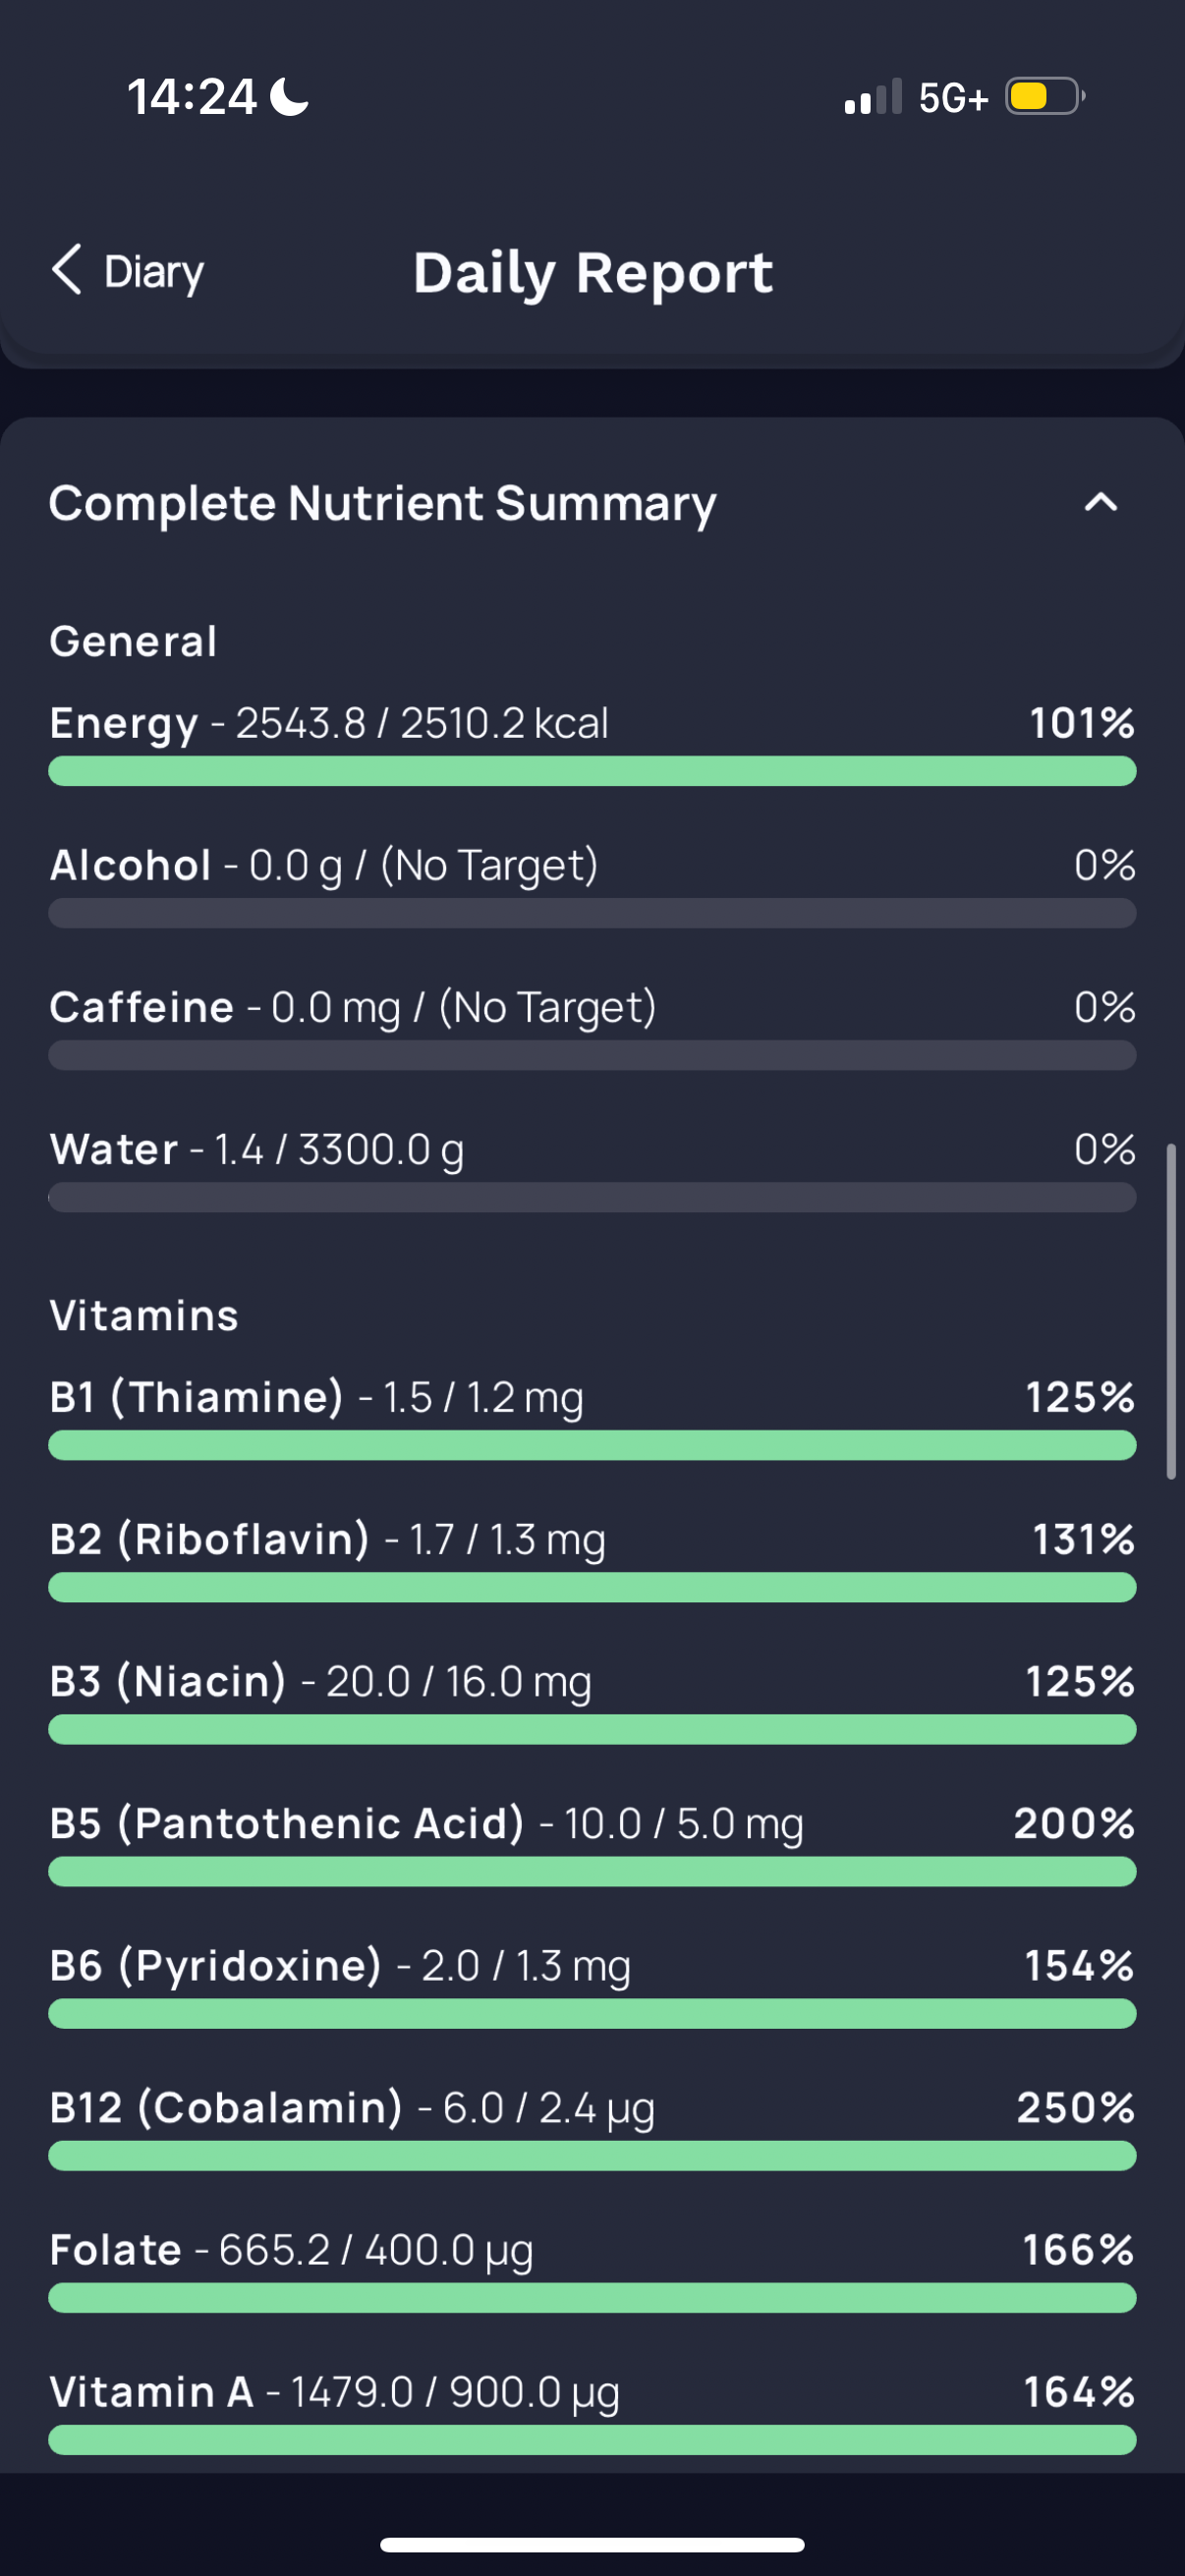Open the Energy nutrient row
1185x2576 pixels.
(x=592, y=743)
